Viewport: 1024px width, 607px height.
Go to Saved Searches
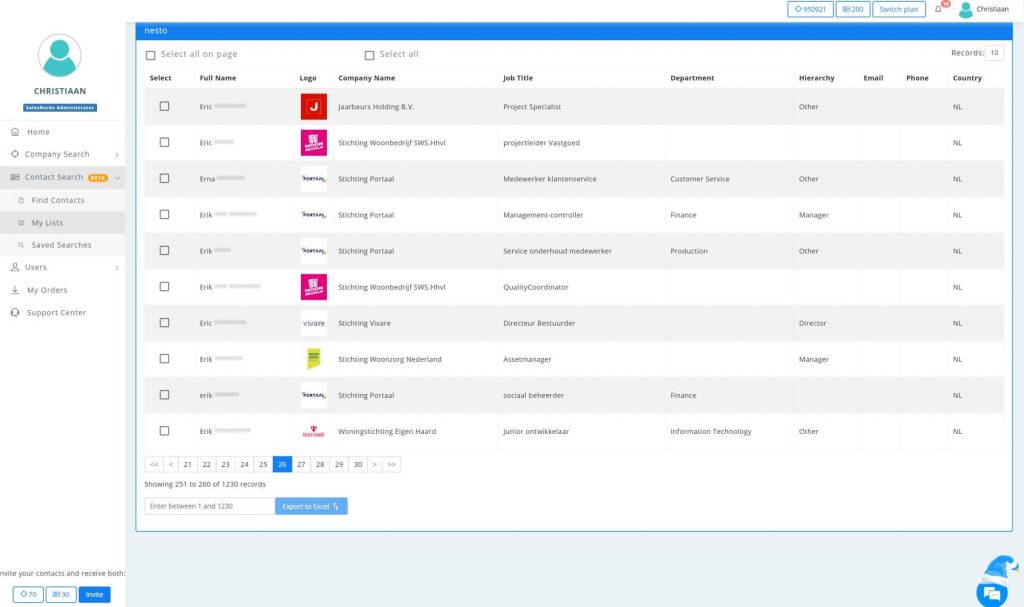point(61,245)
